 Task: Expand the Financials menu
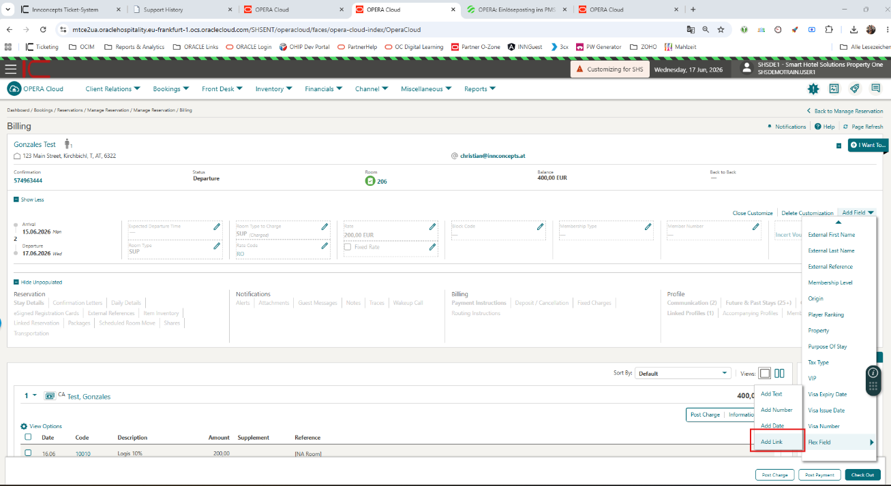pyautogui.click(x=323, y=89)
